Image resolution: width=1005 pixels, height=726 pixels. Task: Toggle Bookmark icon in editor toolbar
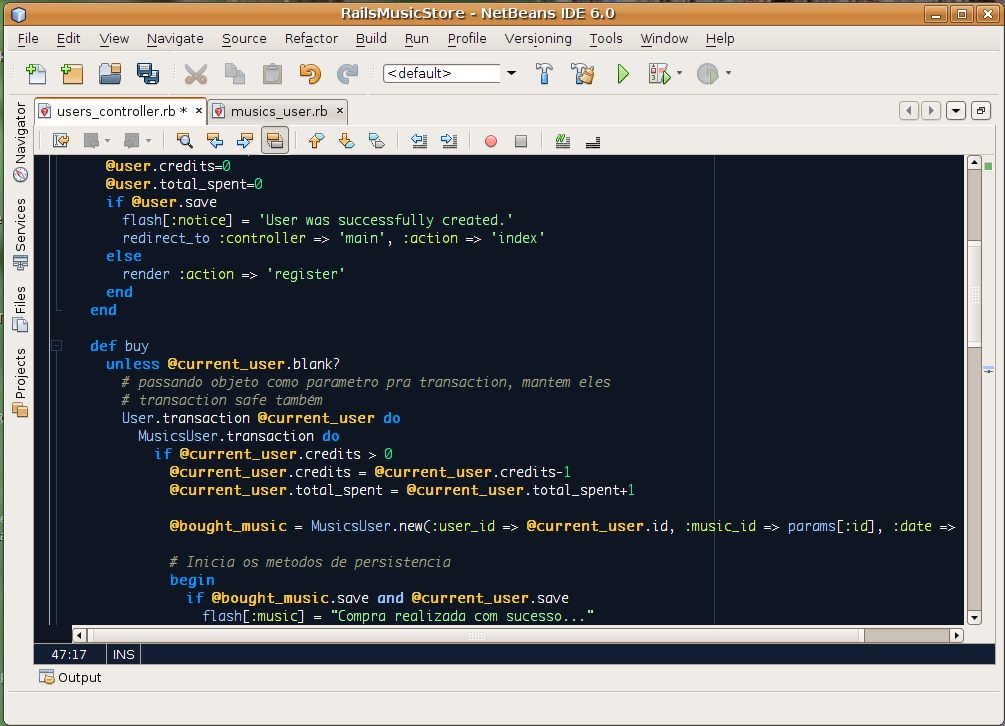click(x=377, y=141)
